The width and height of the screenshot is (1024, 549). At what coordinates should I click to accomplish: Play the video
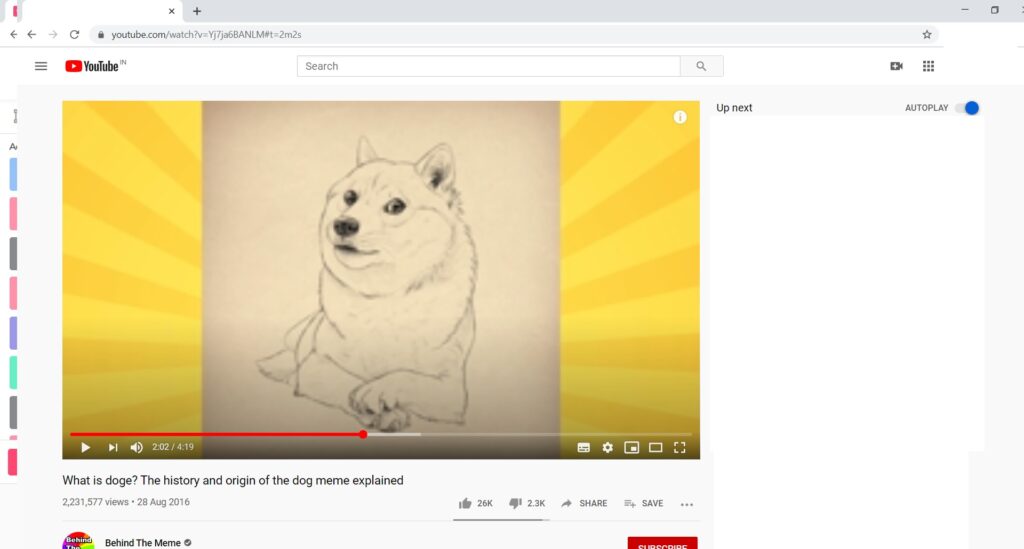pos(86,447)
